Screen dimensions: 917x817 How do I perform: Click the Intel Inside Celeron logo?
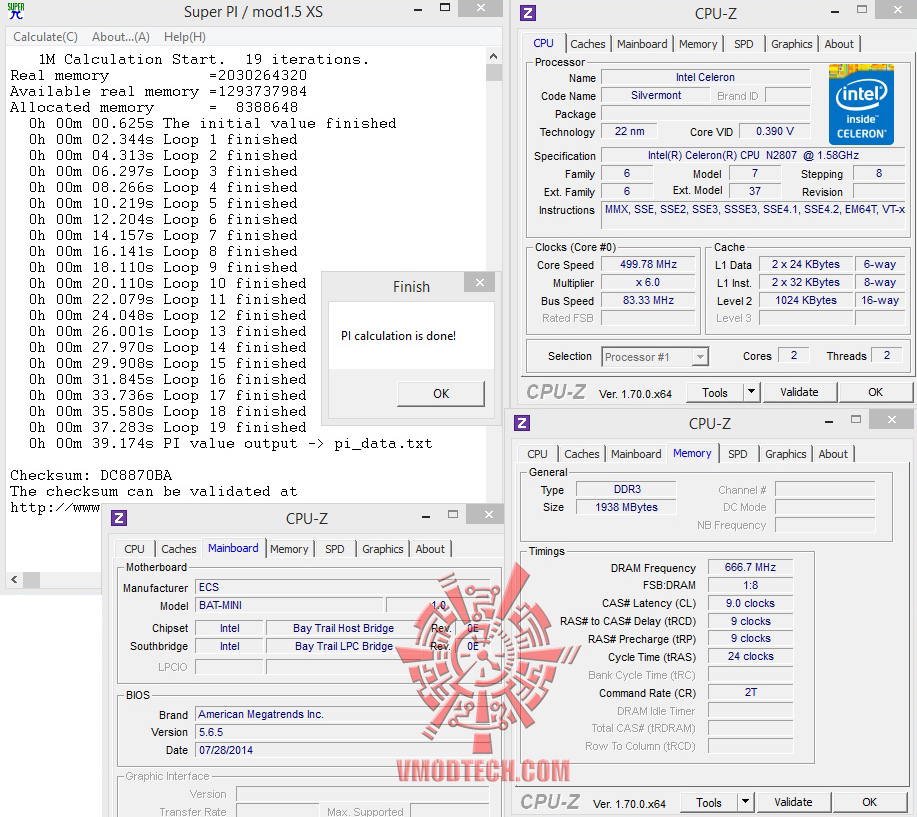861,104
